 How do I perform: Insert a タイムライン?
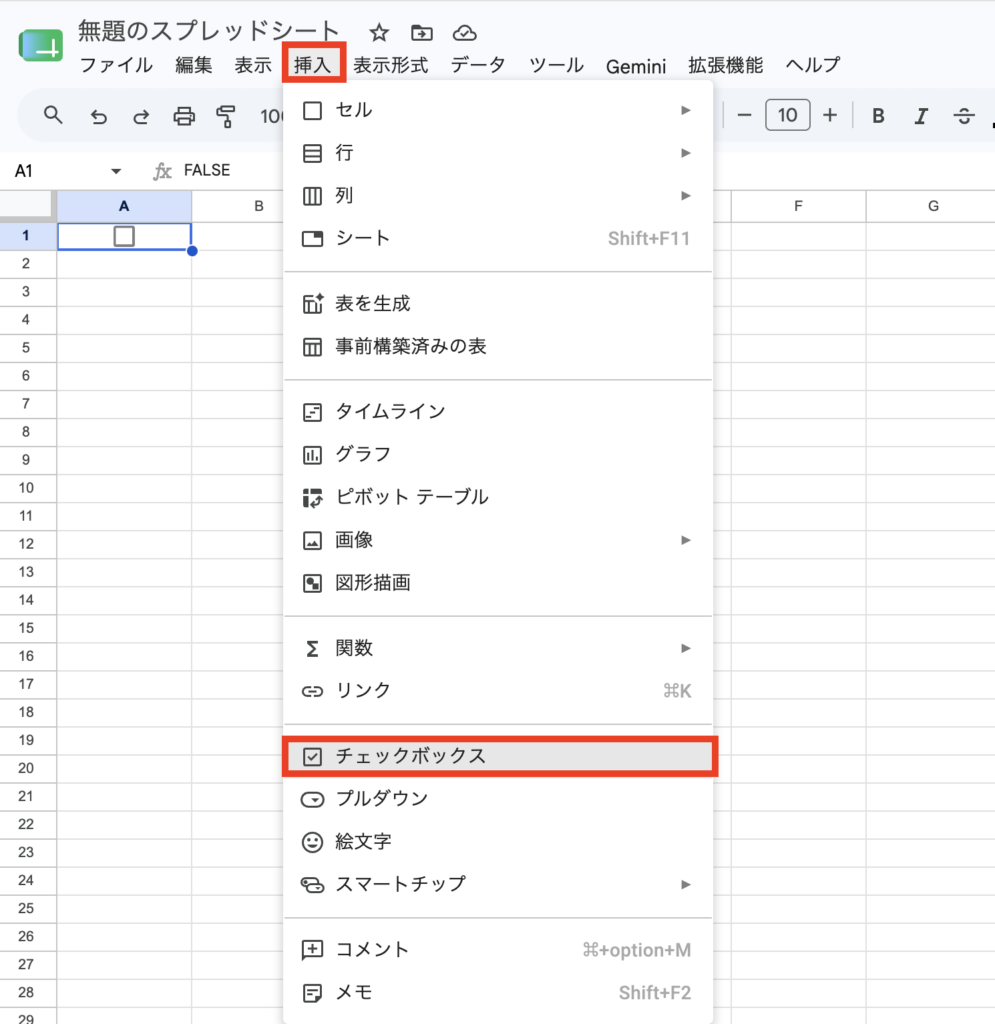[498, 412]
